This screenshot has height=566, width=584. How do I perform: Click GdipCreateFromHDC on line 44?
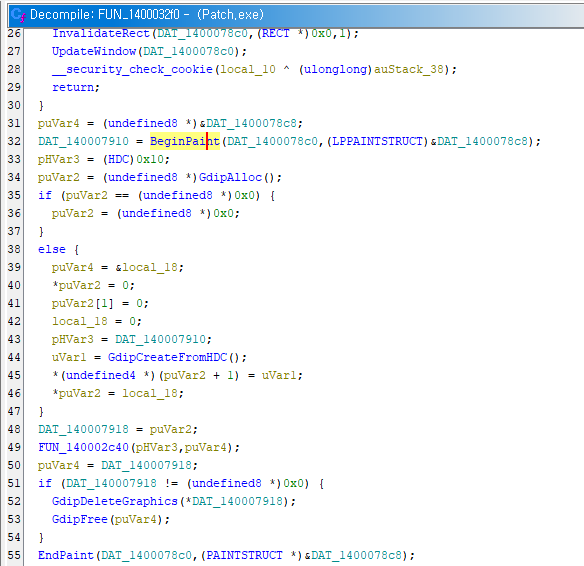(x=168, y=357)
